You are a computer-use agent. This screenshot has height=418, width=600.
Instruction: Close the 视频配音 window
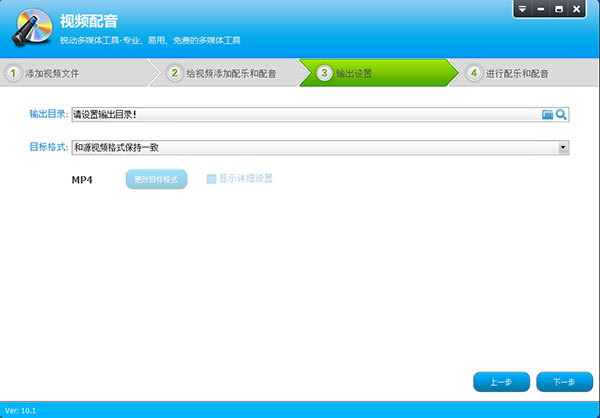click(x=576, y=9)
